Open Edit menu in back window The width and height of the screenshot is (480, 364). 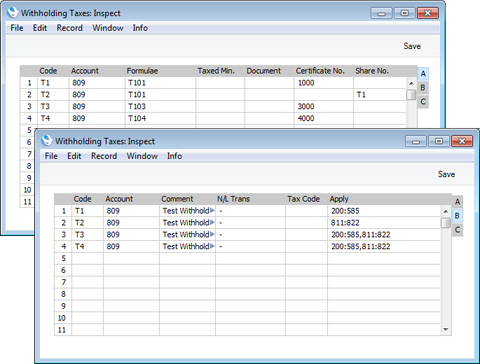pyautogui.click(x=40, y=28)
